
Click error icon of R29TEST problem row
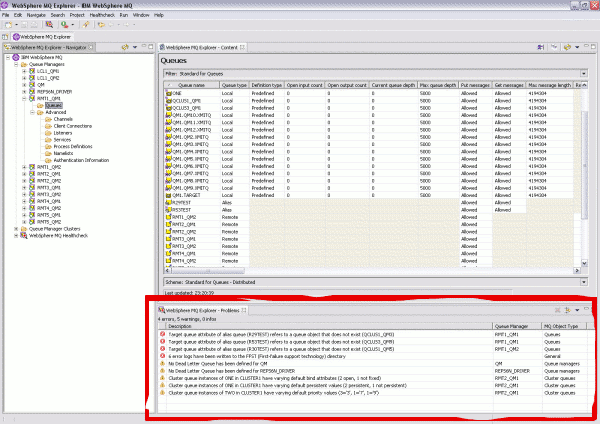(162, 334)
